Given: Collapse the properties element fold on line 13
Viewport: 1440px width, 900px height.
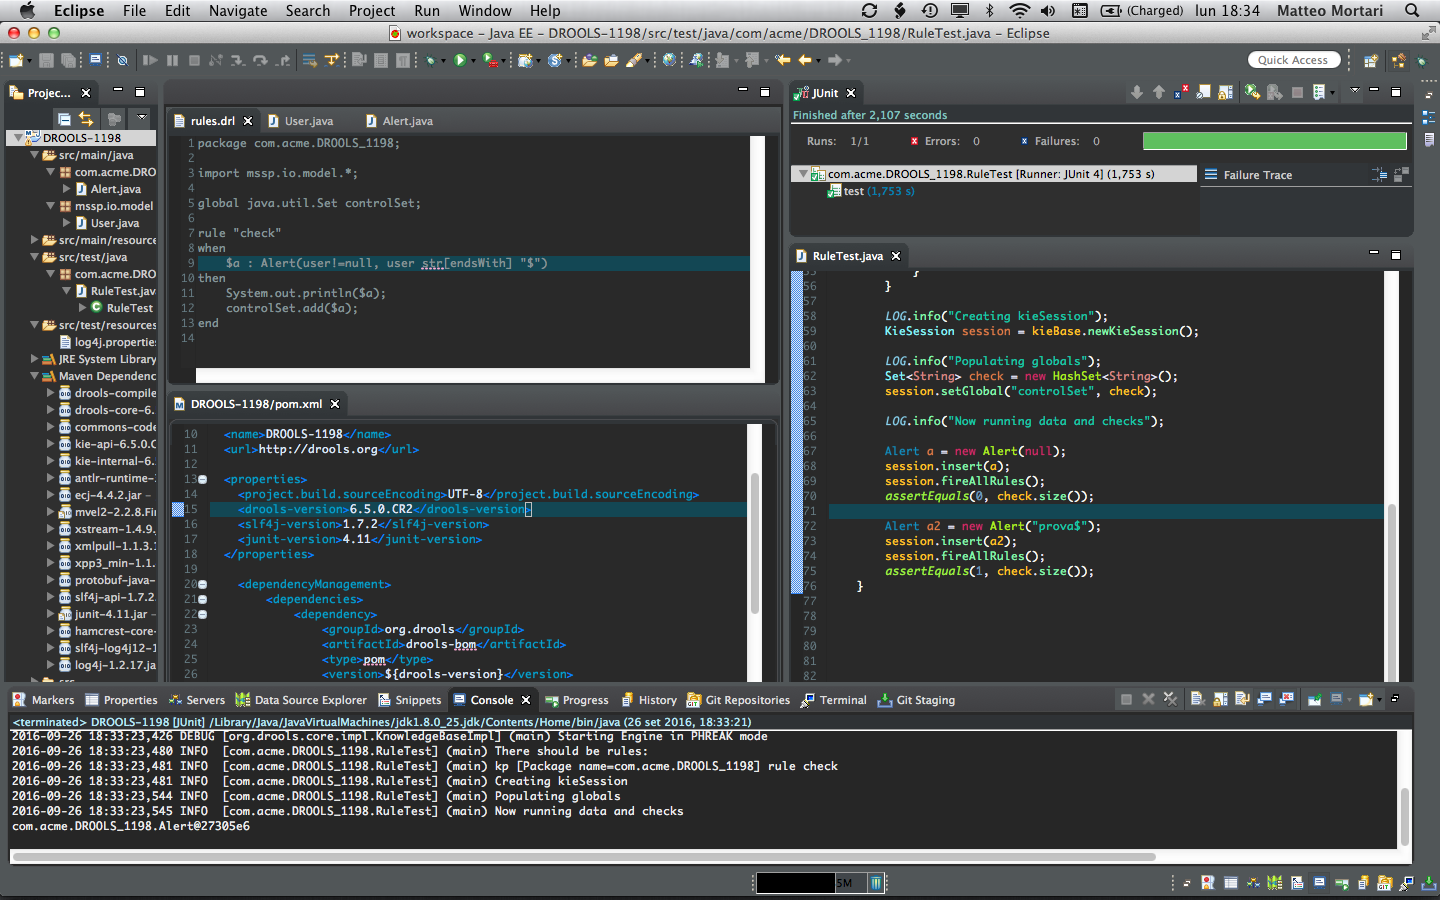Looking at the screenshot, I should 203,479.
